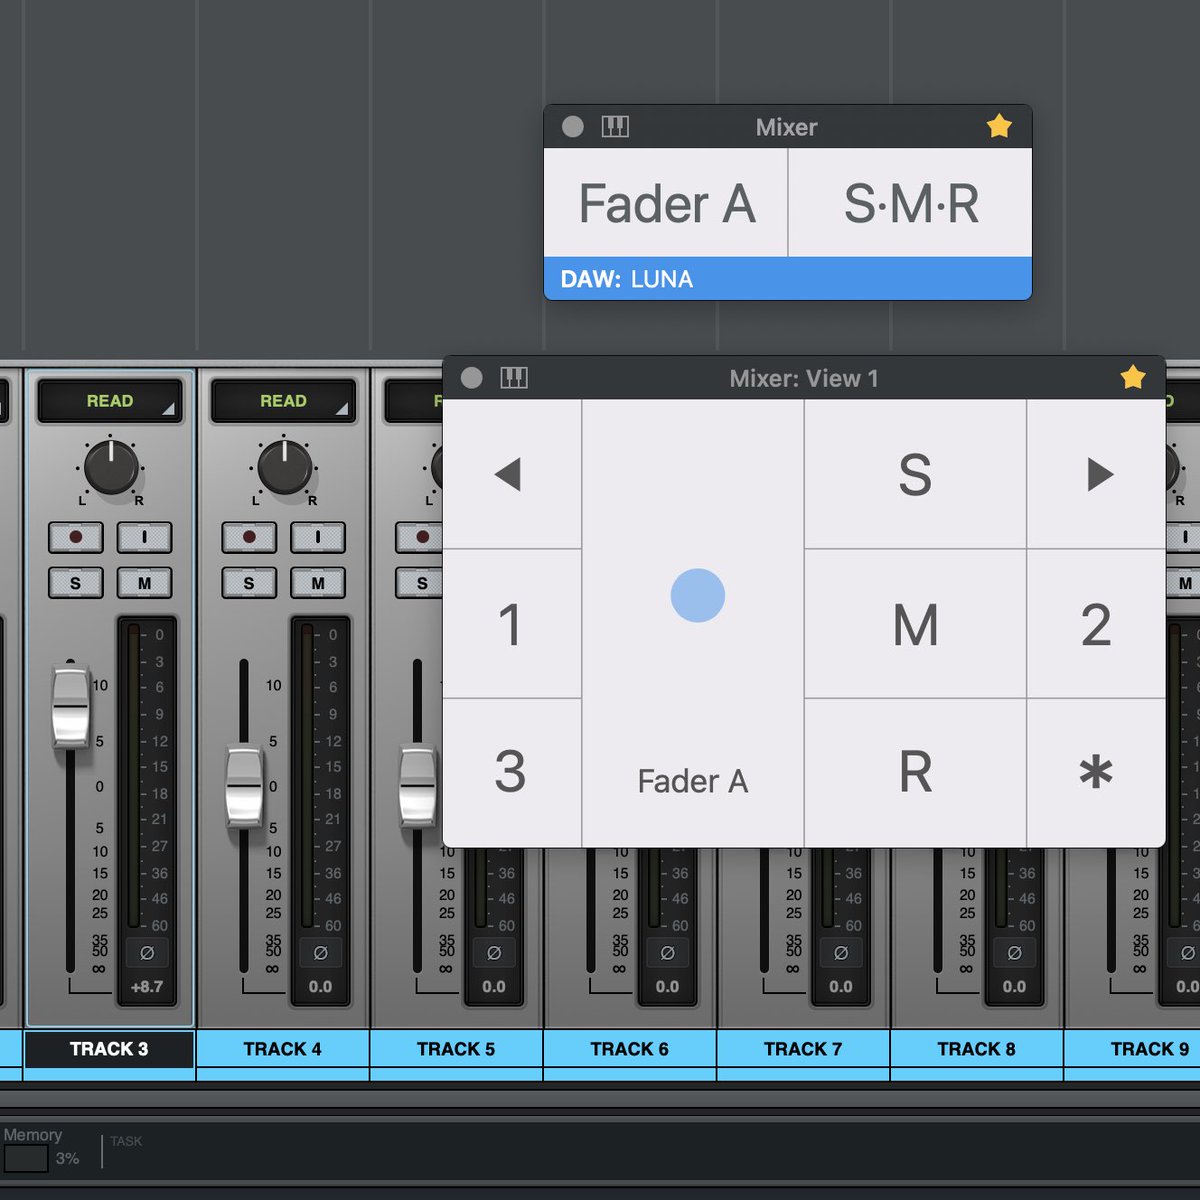Record-arm Track 4
The height and width of the screenshot is (1200, 1200).
point(249,537)
